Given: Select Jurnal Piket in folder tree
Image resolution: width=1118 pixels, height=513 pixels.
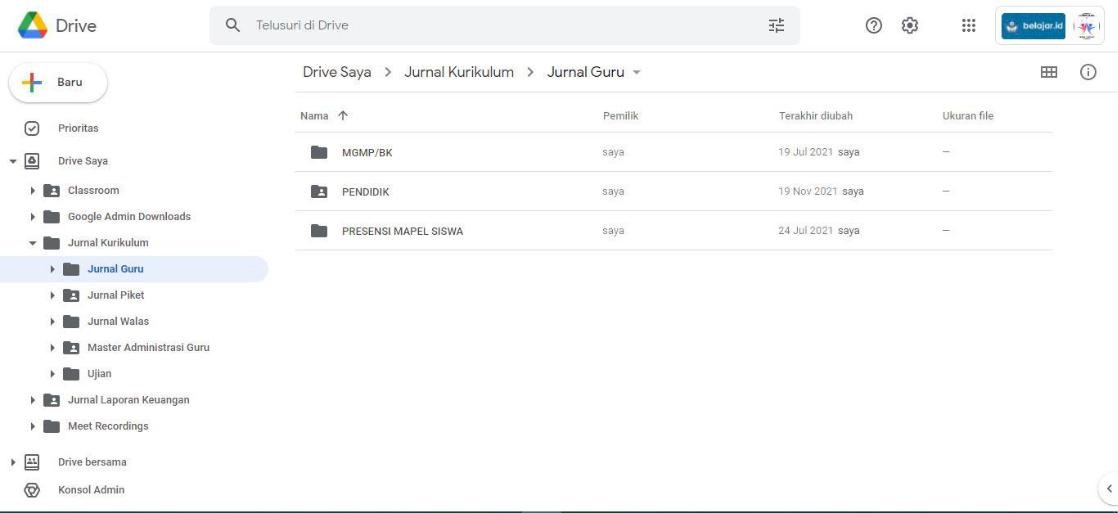Looking at the screenshot, I should (115, 295).
